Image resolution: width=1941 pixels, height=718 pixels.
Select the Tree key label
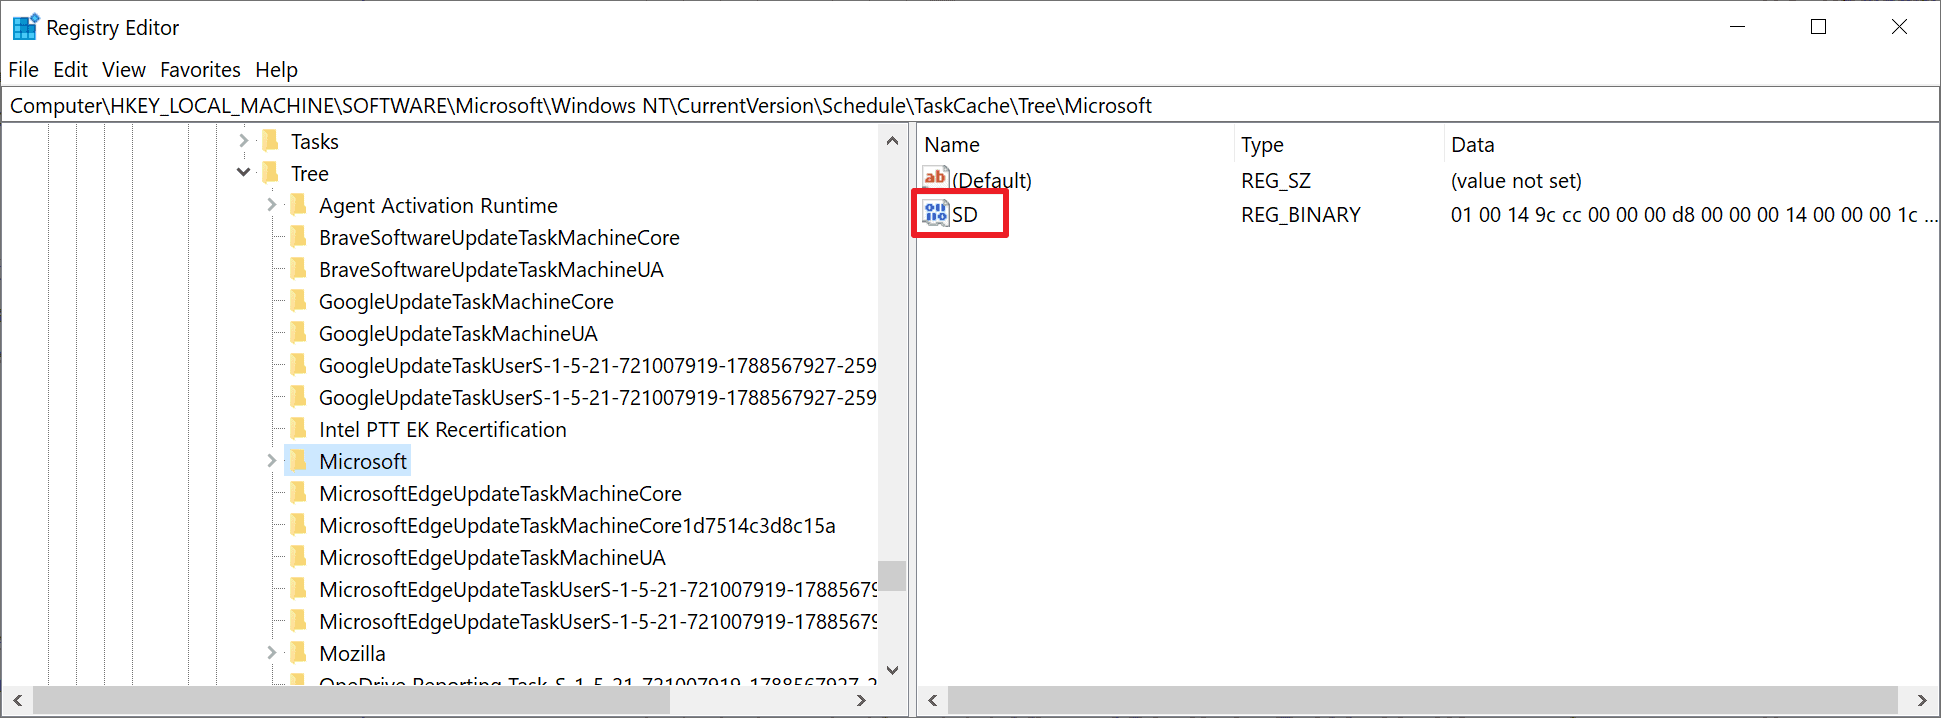tap(310, 174)
